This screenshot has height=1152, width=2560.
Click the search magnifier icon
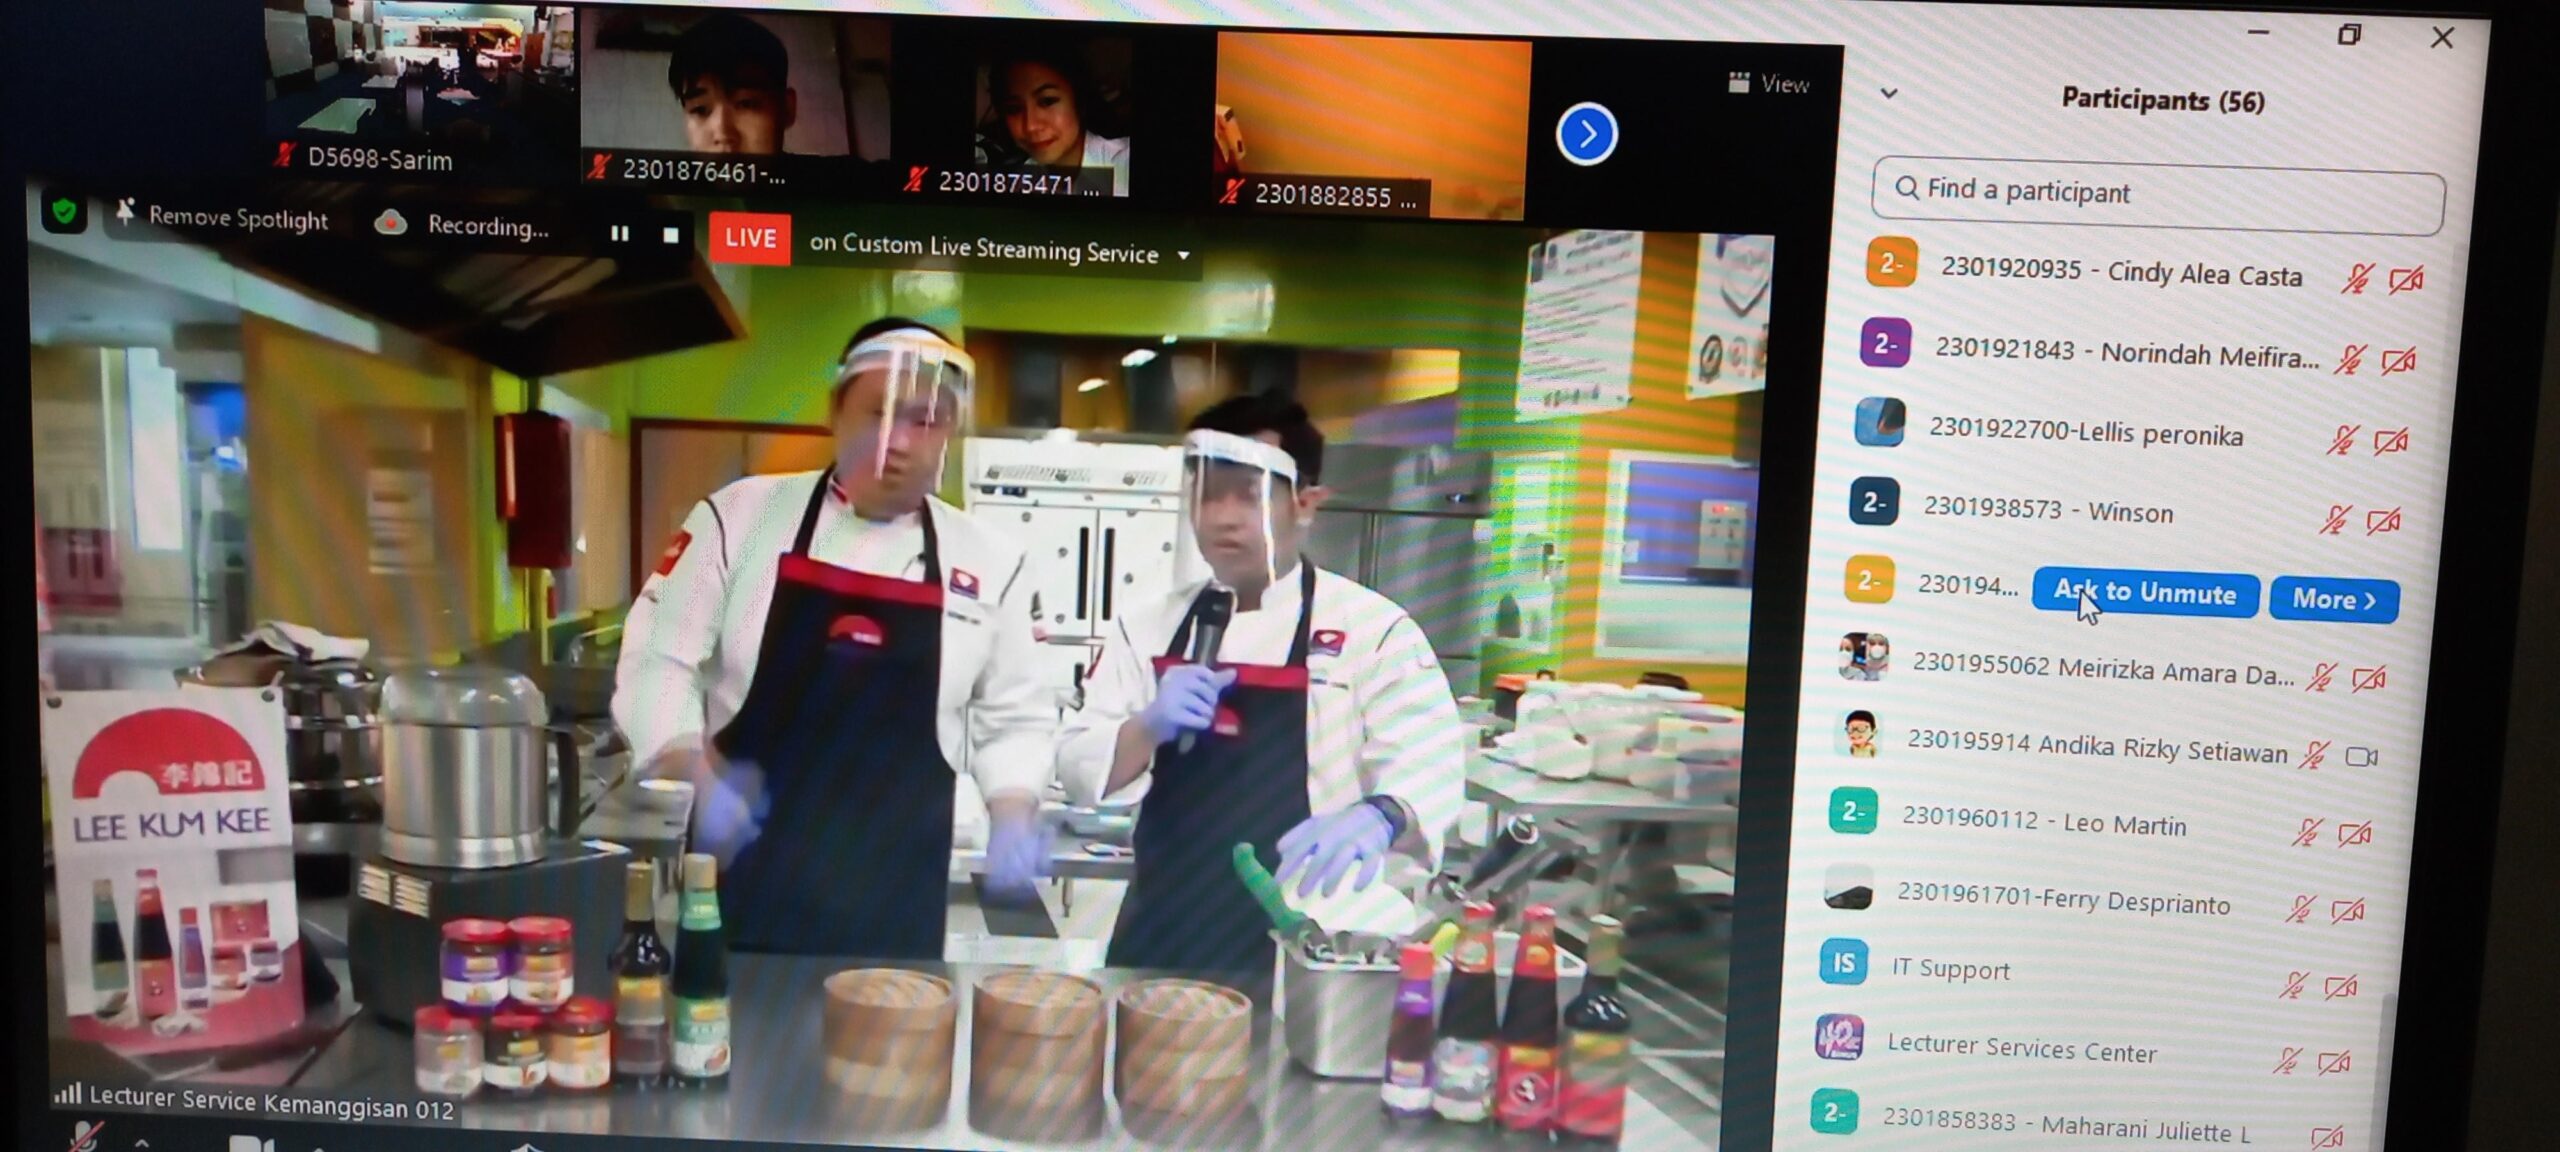pyautogui.click(x=1907, y=188)
